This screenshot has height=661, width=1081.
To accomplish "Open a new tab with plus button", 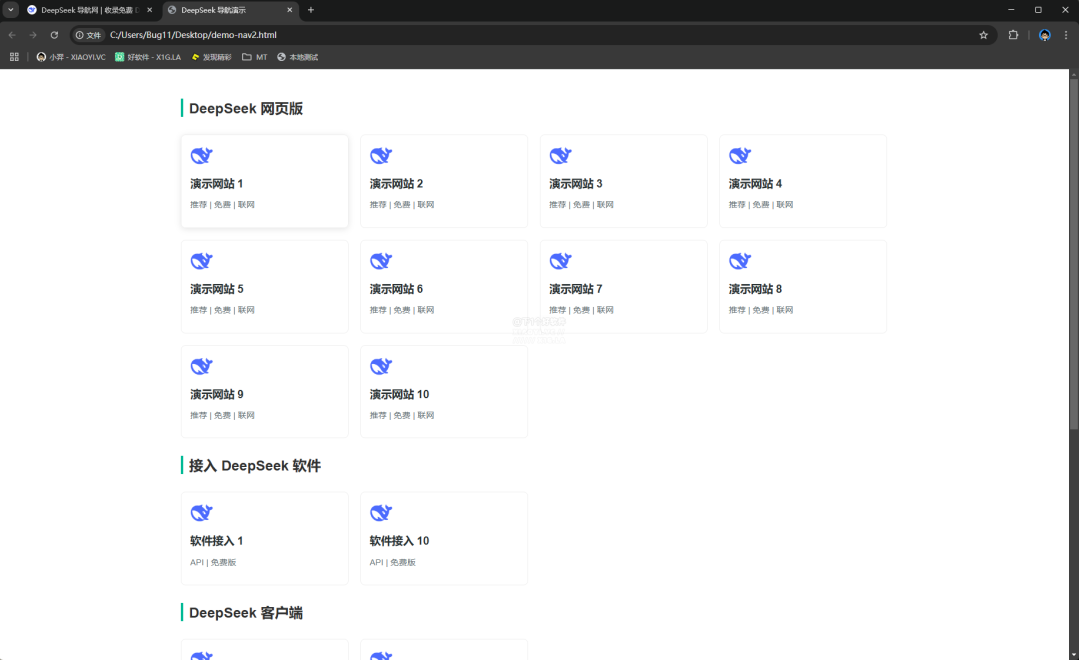I will click(x=311, y=10).
